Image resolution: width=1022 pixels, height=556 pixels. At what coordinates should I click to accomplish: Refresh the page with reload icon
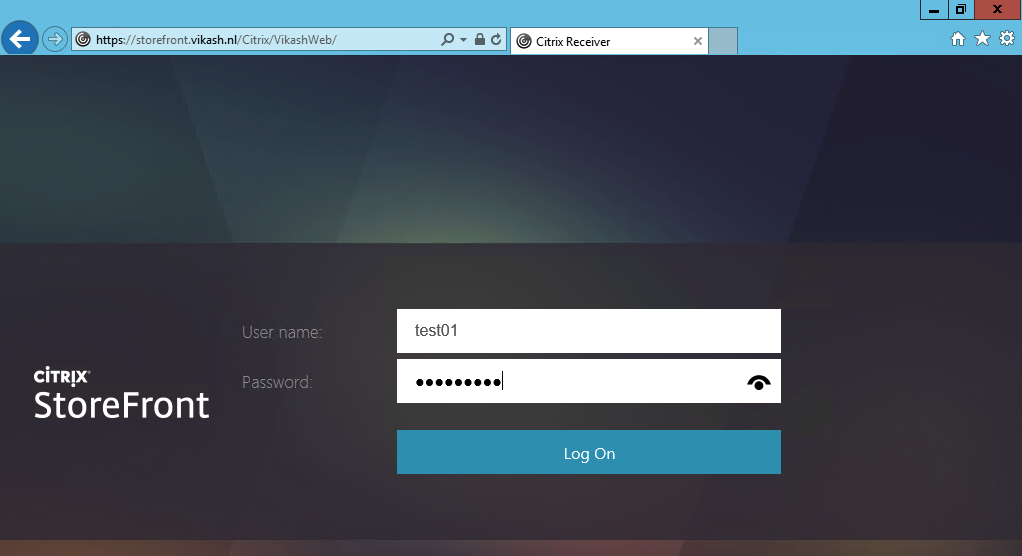click(x=496, y=39)
